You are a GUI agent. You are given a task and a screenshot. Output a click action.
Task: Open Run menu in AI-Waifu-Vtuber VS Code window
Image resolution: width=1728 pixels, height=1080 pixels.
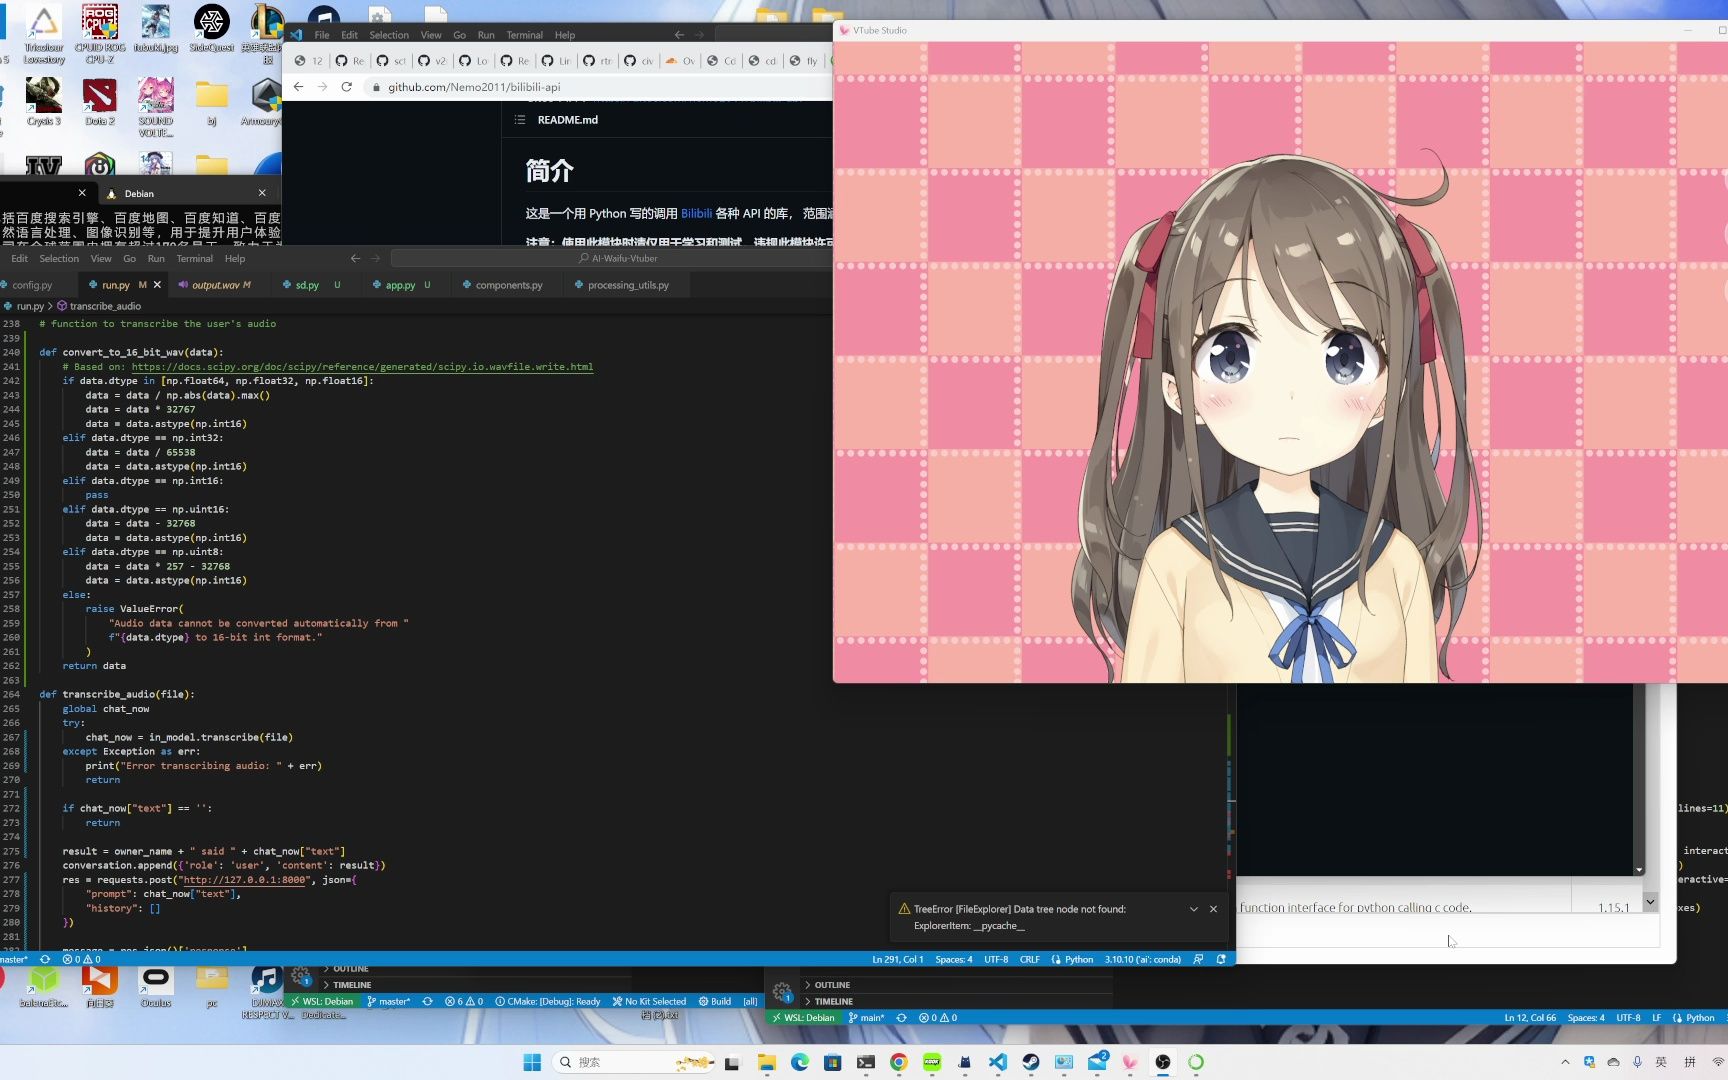pos(156,259)
